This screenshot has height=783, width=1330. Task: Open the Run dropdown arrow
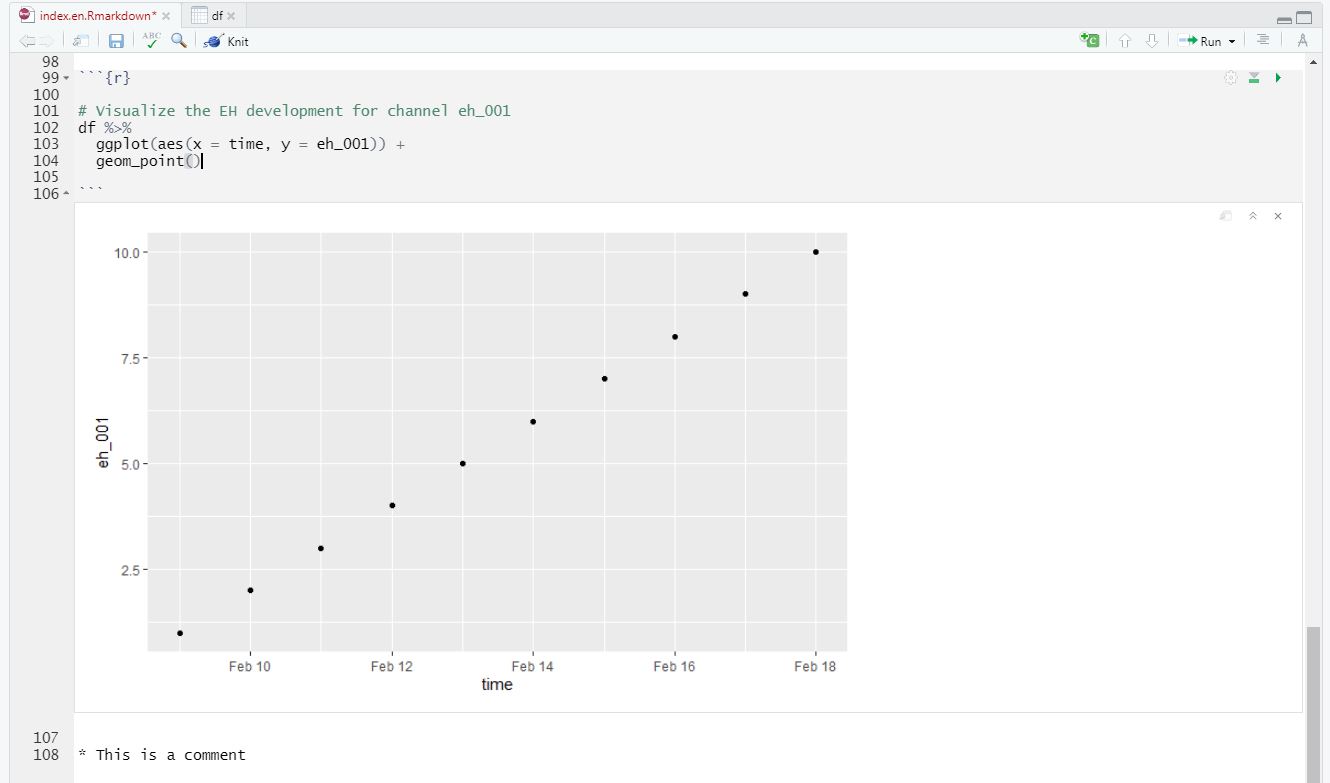(x=1232, y=41)
